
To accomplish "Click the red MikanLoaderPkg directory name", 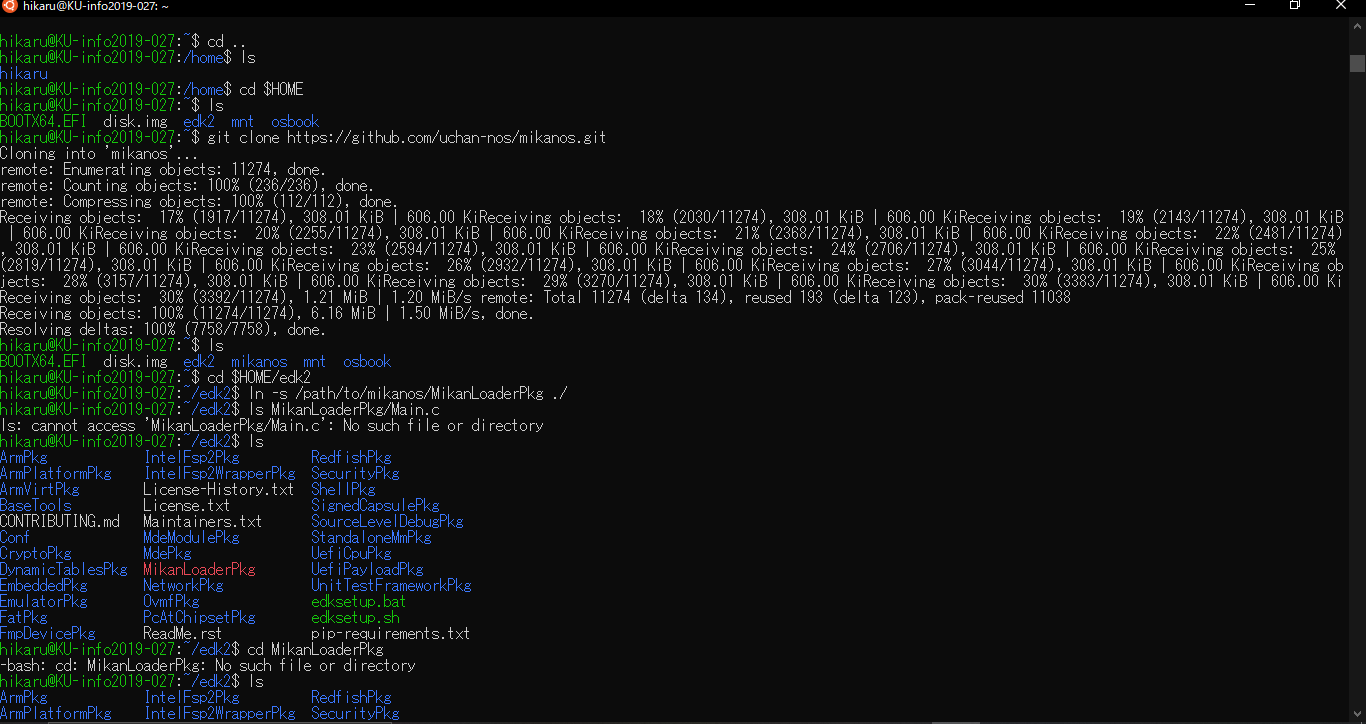I will 198,569.
